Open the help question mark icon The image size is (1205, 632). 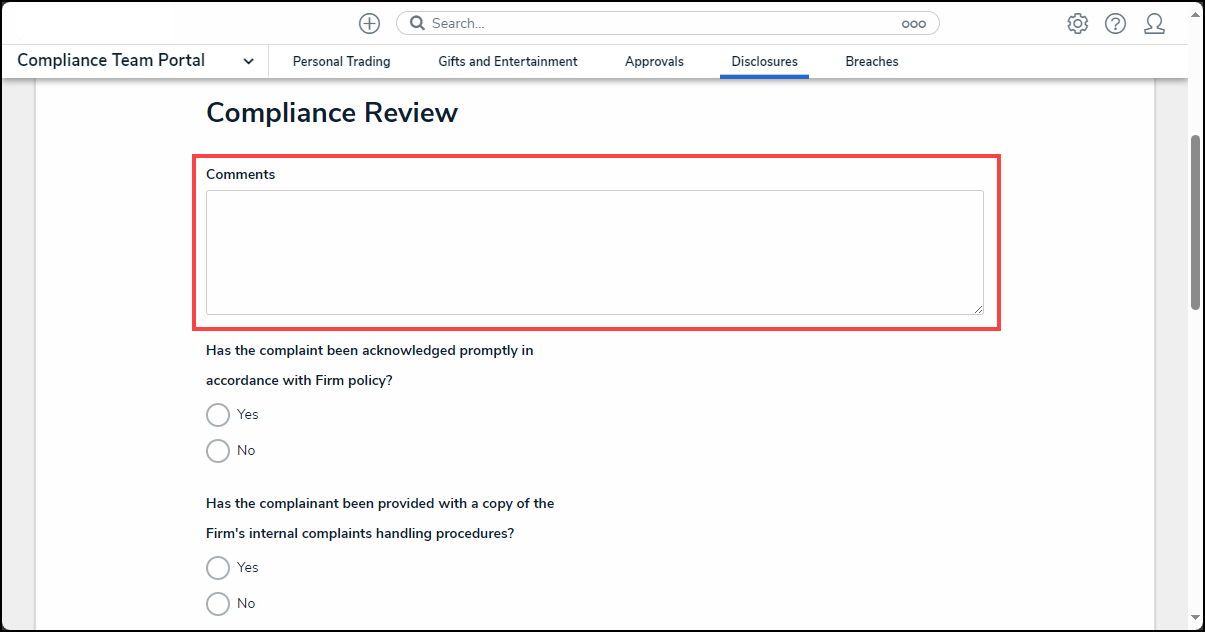(x=1115, y=24)
